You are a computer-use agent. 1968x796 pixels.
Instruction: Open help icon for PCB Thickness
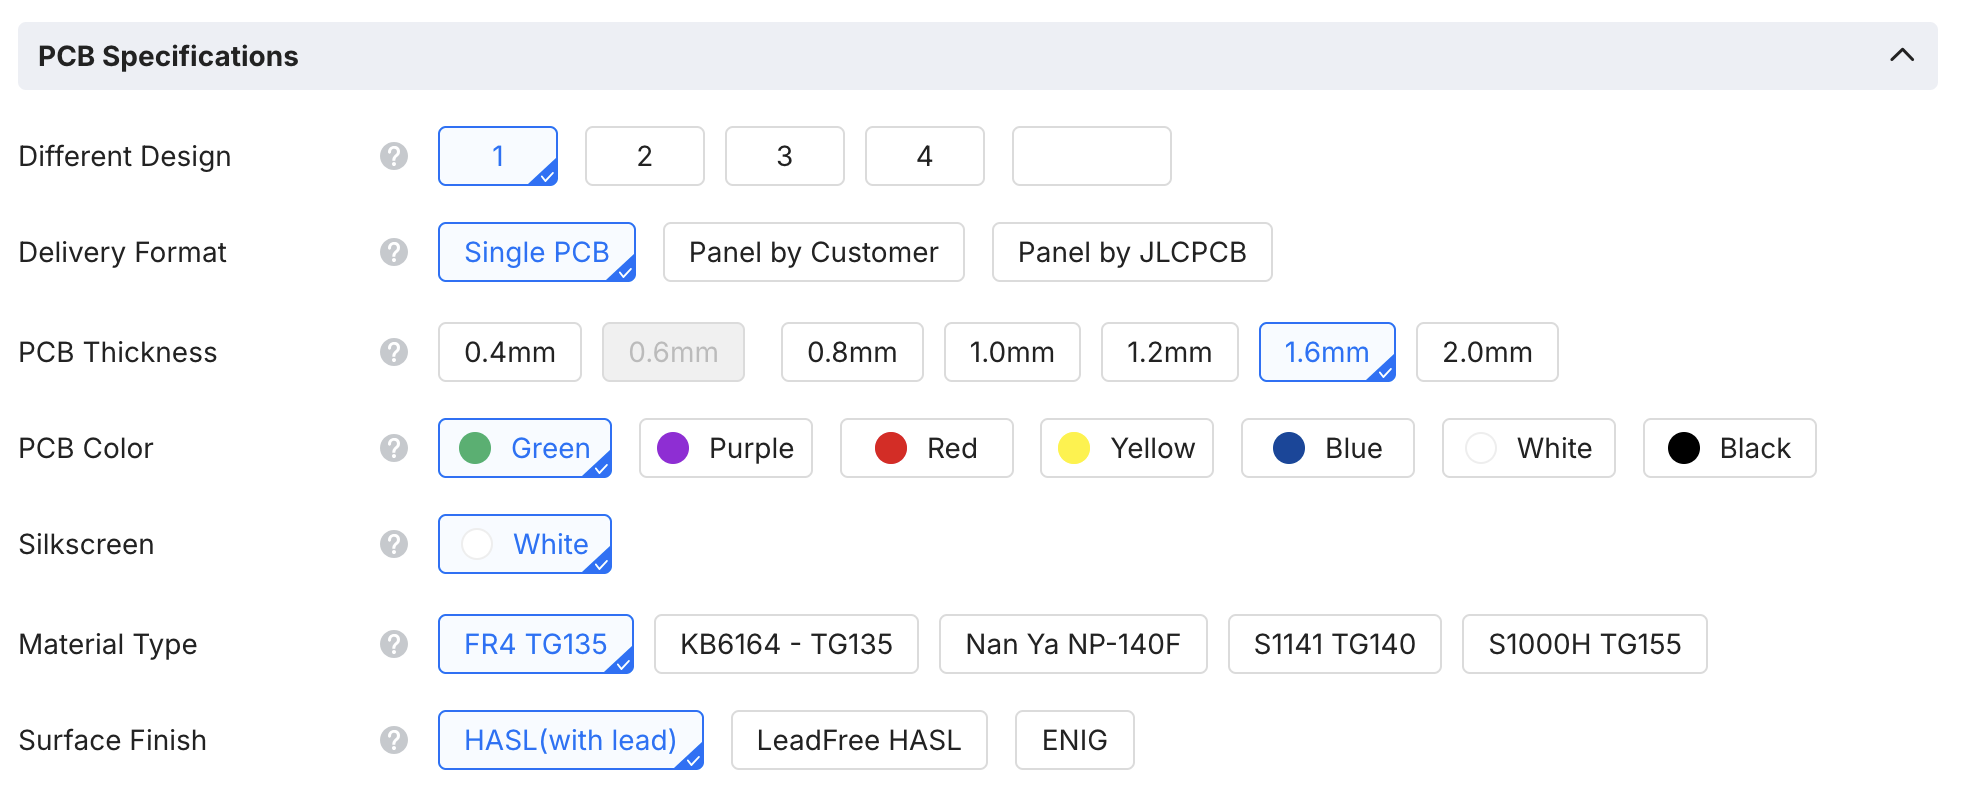pyautogui.click(x=394, y=352)
